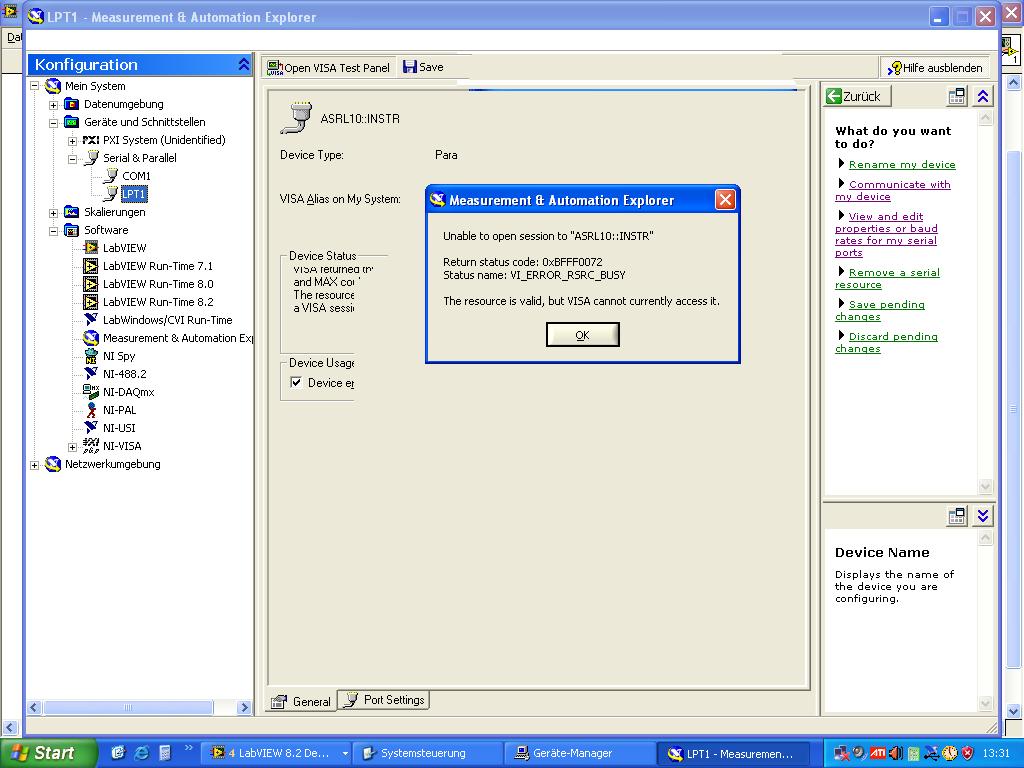1024x768 pixels.
Task: Close the Measurement & Automation Explorer error dialog
Action: click(725, 200)
